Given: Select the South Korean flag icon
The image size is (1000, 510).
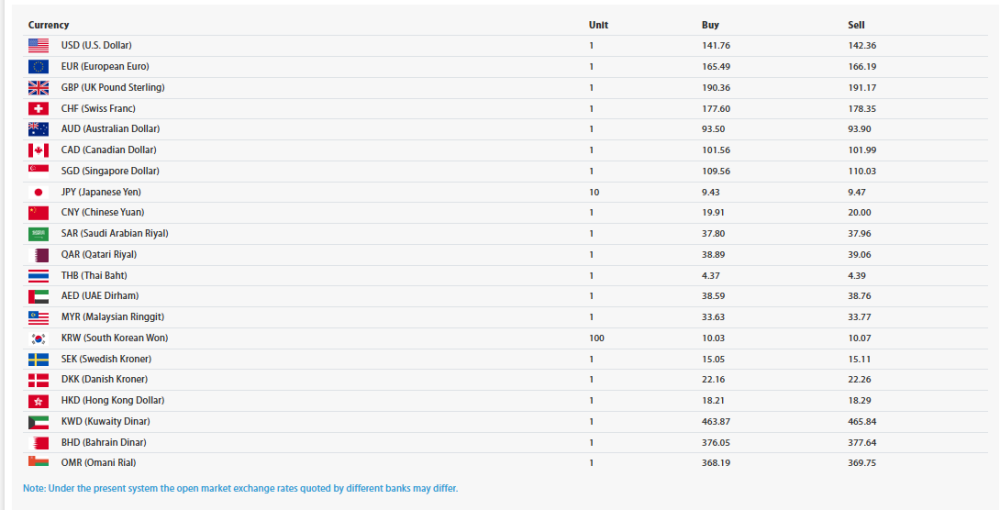Looking at the screenshot, I should click(x=38, y=338).
